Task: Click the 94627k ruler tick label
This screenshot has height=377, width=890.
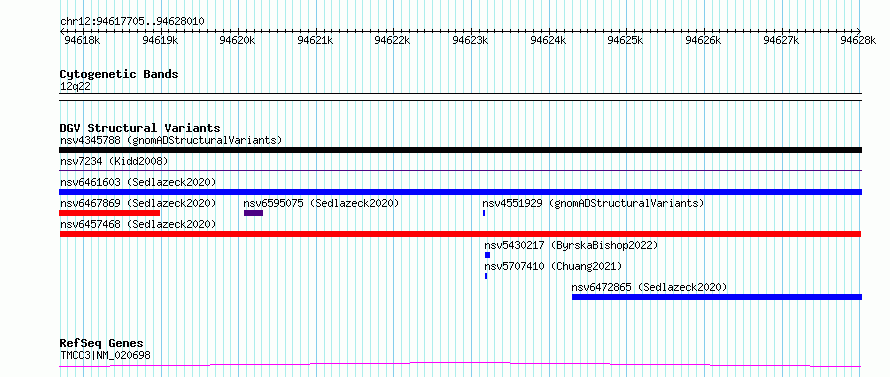Action: [x=782, y=40]
